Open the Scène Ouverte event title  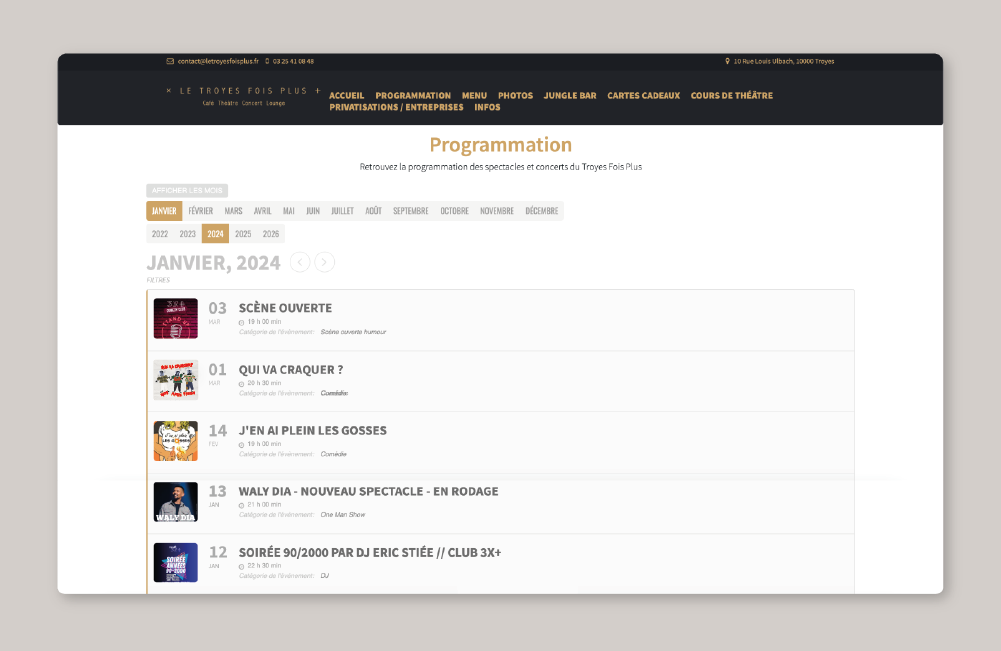click(285, 308)
